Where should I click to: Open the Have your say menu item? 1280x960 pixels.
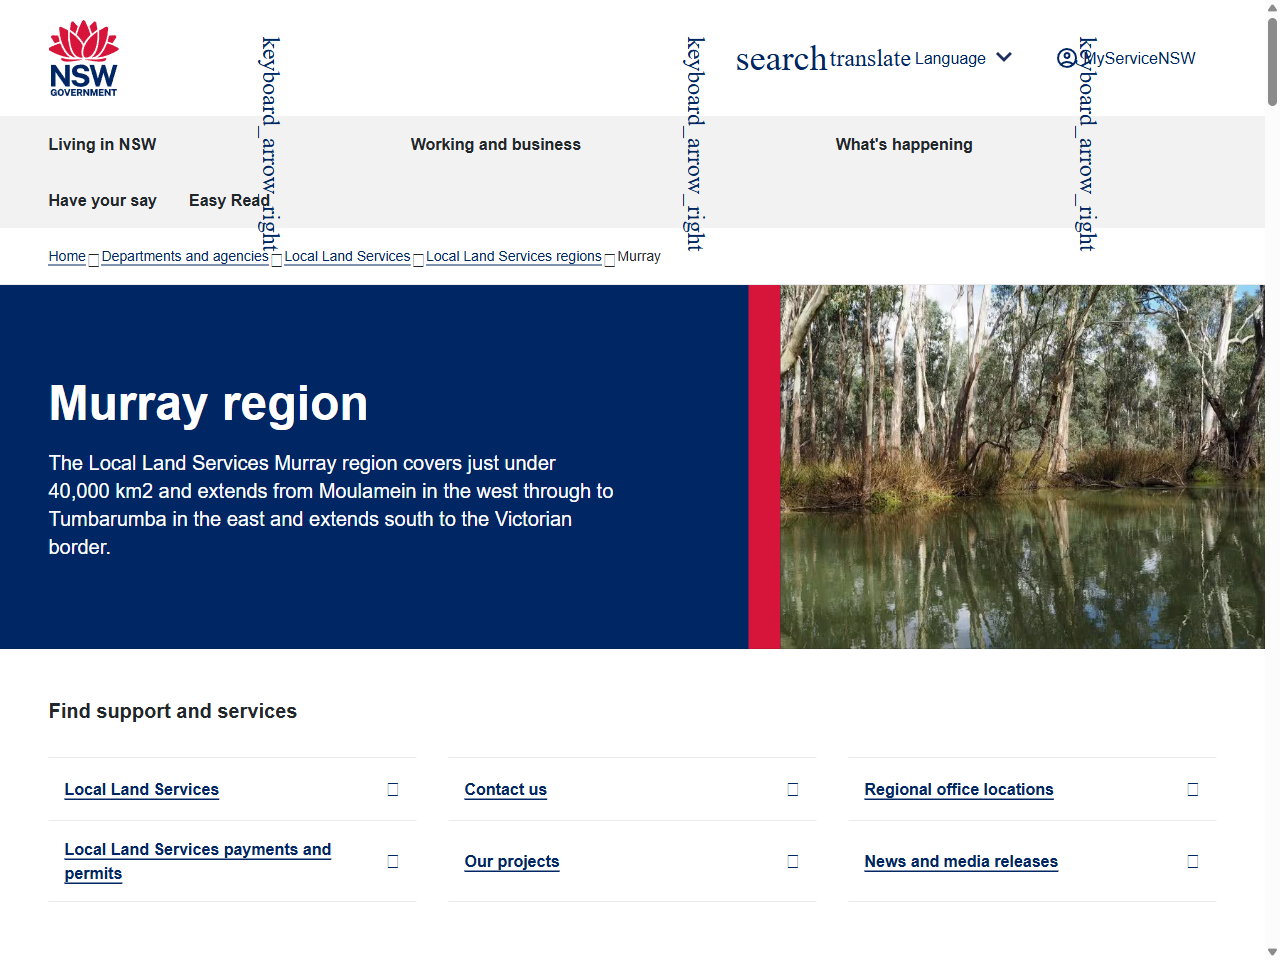click(x=102, y=200)
